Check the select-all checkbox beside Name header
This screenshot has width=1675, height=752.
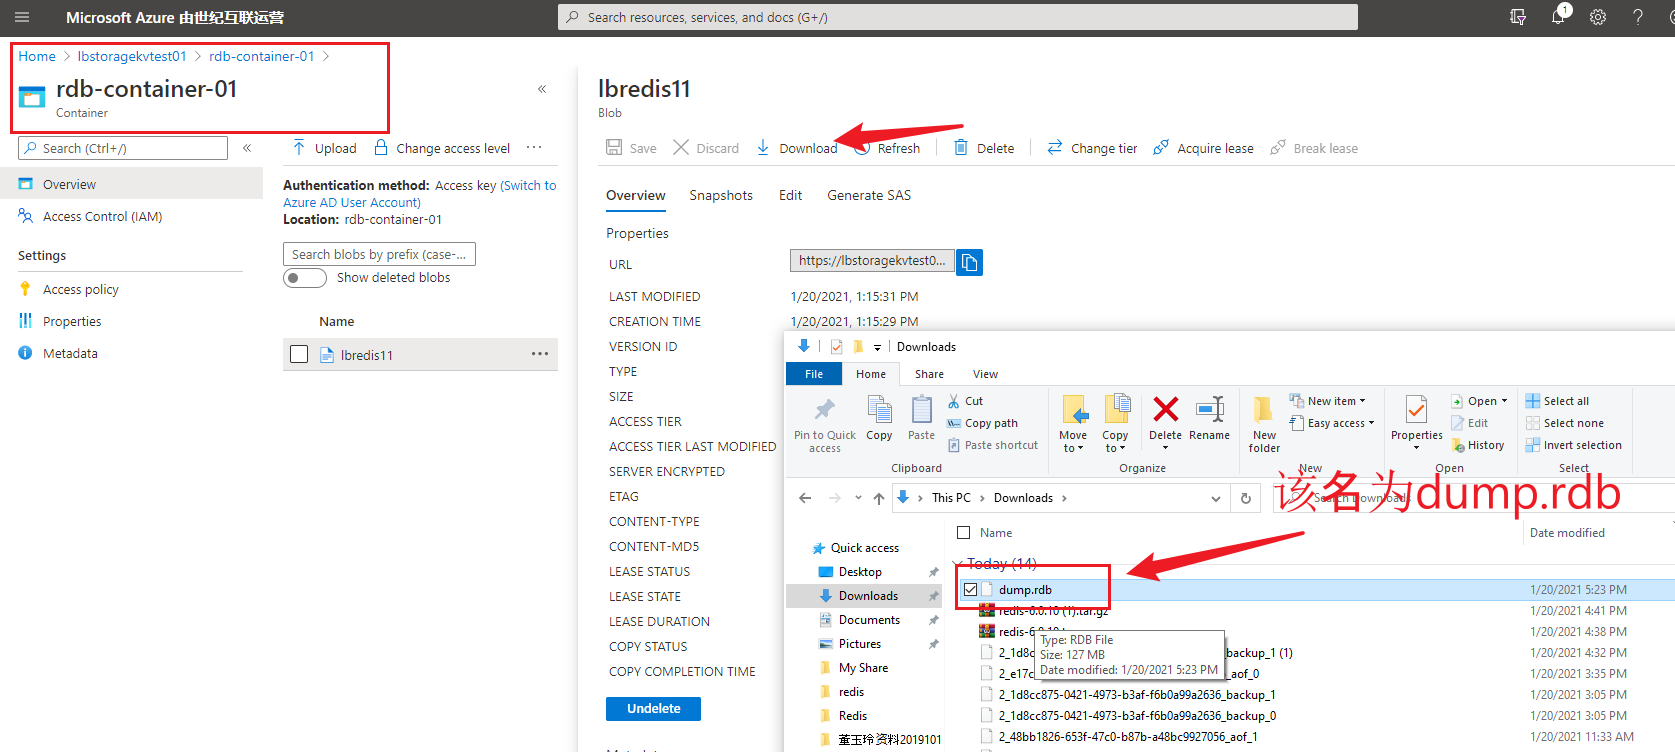[964, 533]
